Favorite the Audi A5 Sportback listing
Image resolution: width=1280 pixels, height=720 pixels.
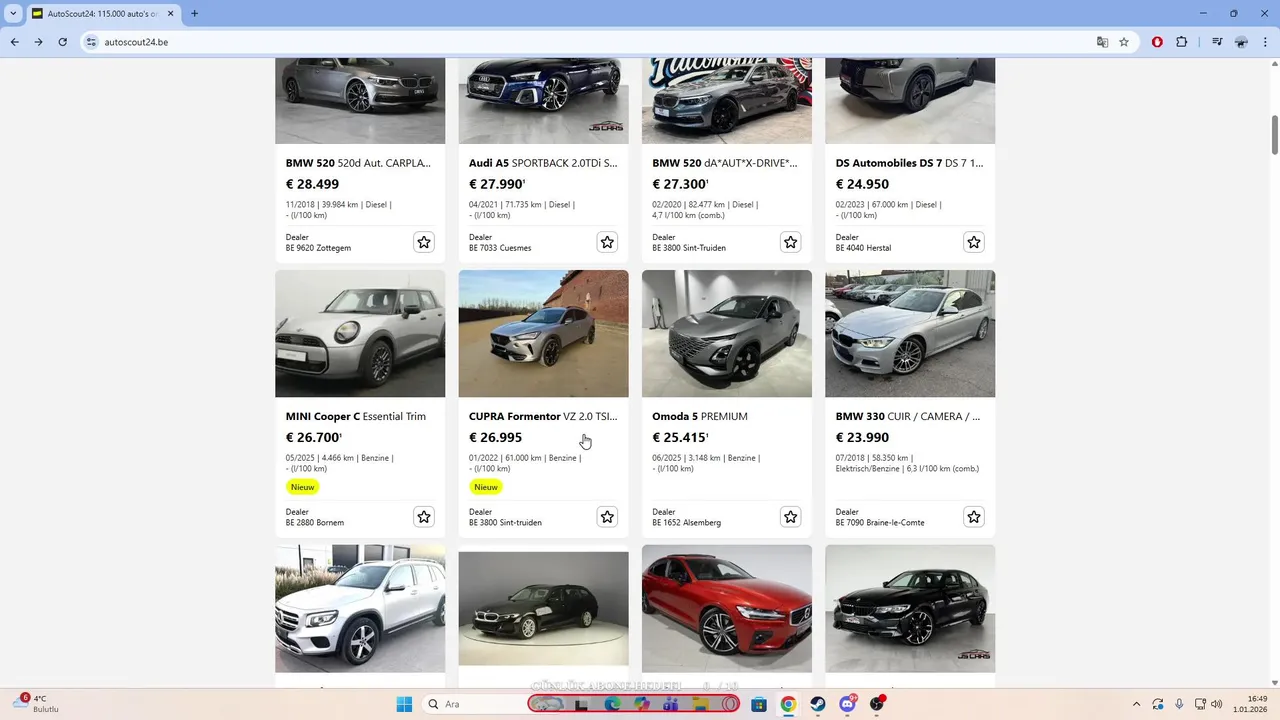pyautogui.click(x=607, y=242)
